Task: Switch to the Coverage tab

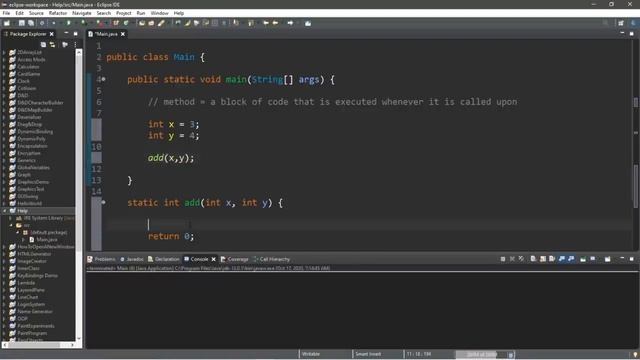Action: [x=235, y=259]
